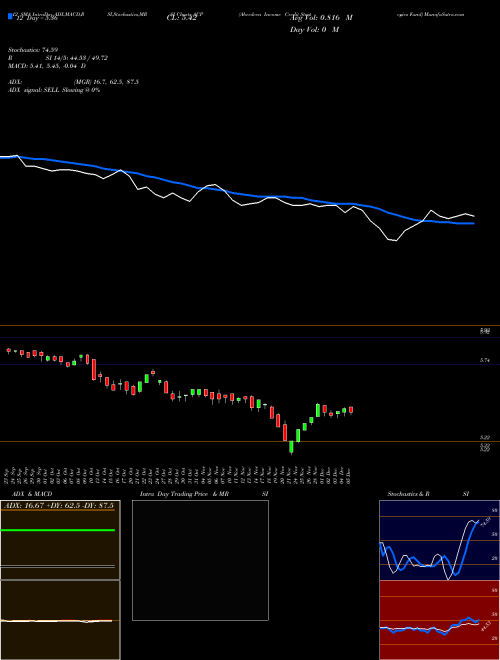Open the empty intraday trading price chart box
The image size is (500, 660).
click(x=200, y=560)
